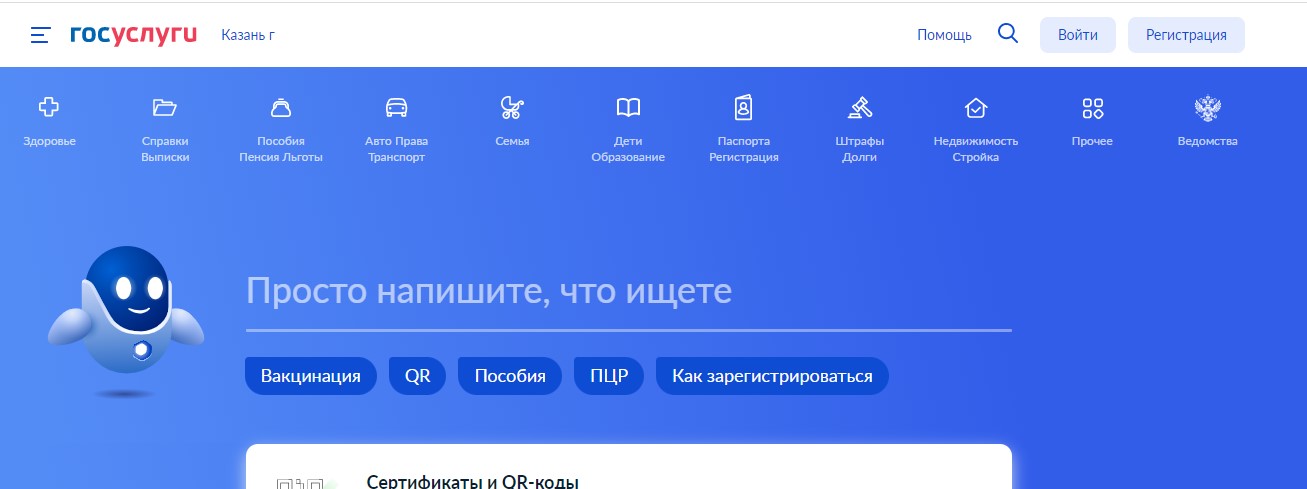Open the Помощь link
The image size is (1307, 489).
pos(944,35)
